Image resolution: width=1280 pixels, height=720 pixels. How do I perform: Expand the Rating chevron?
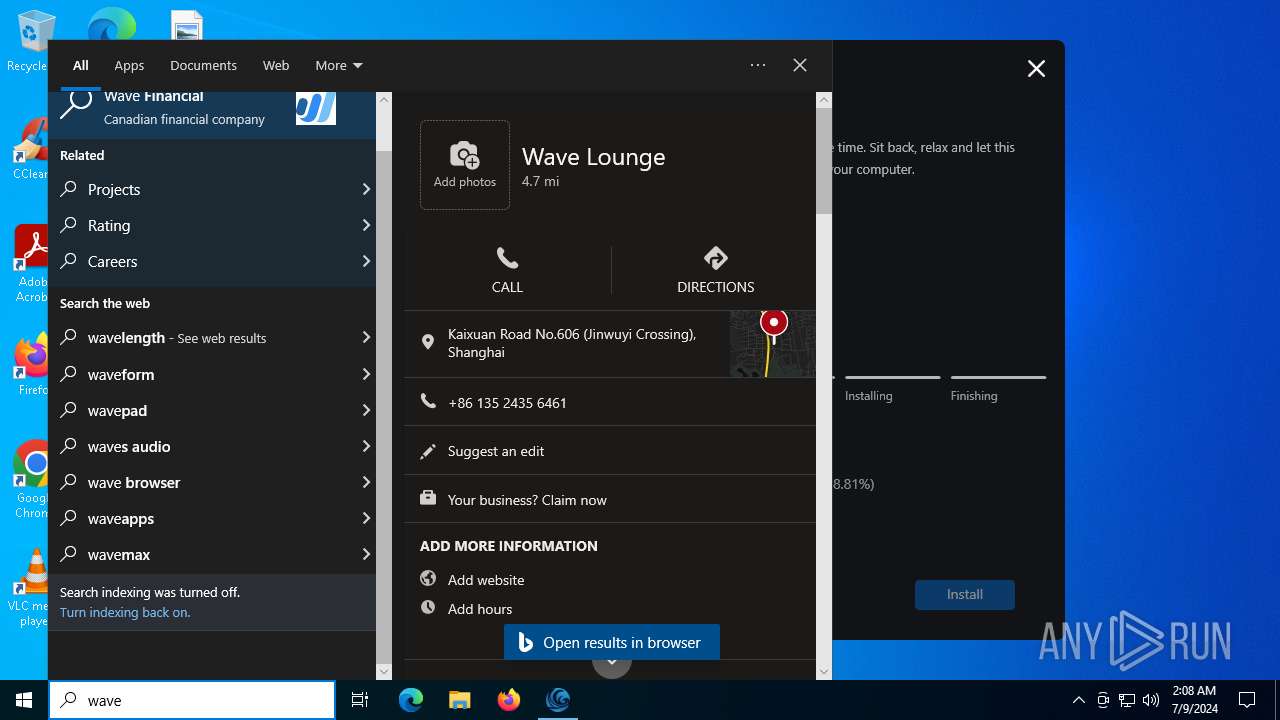click(x=366, y=225)
